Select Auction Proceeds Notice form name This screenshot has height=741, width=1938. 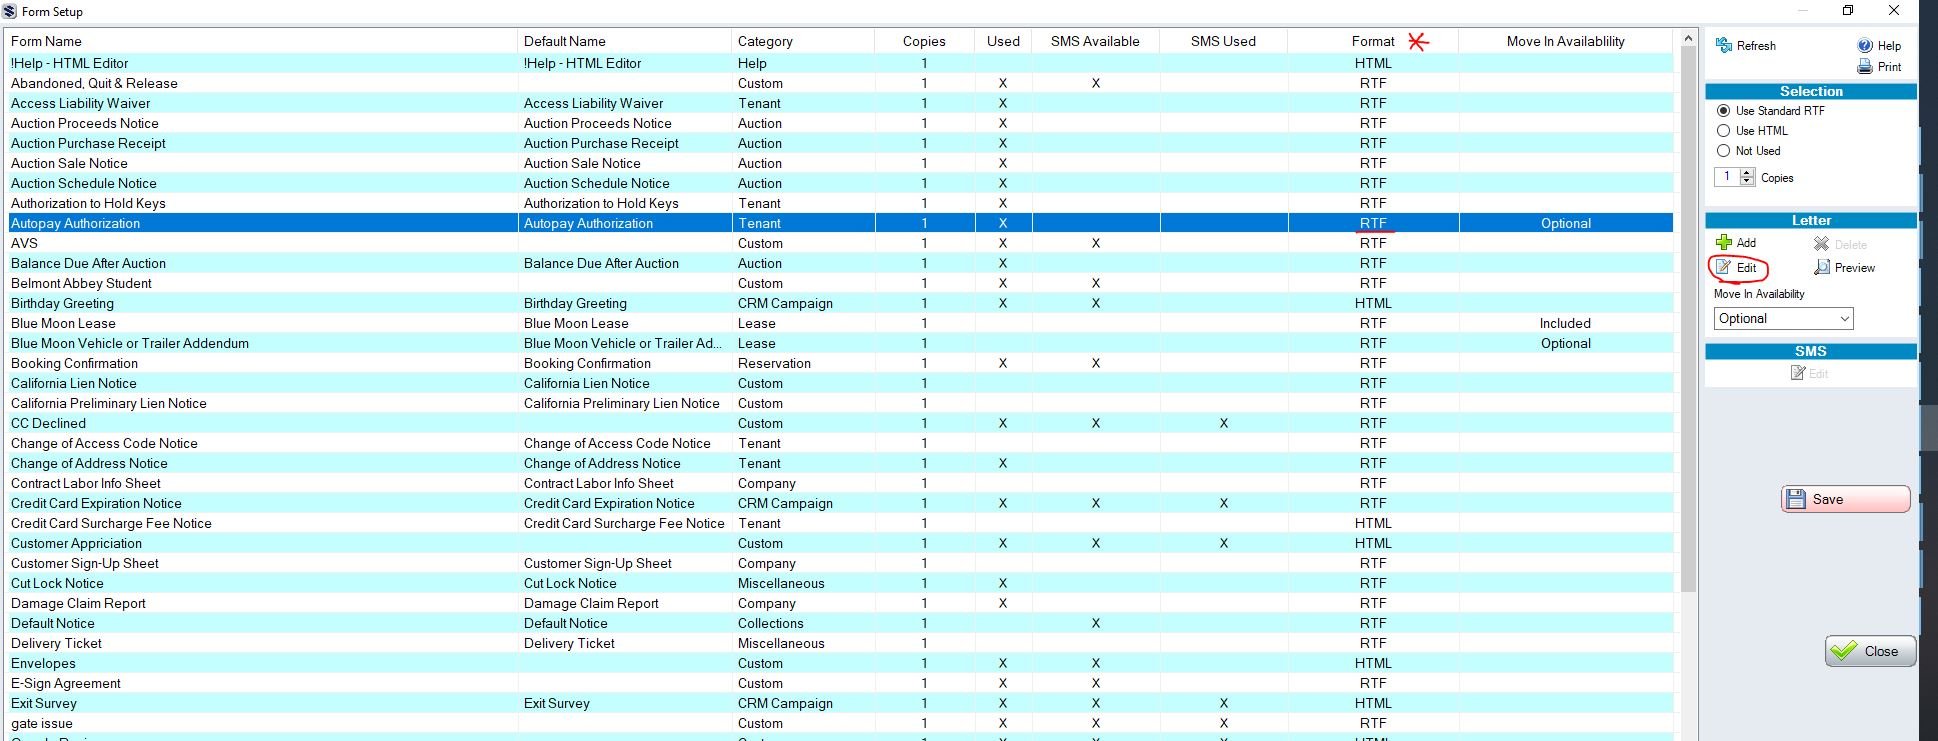[x=84, y=123]
